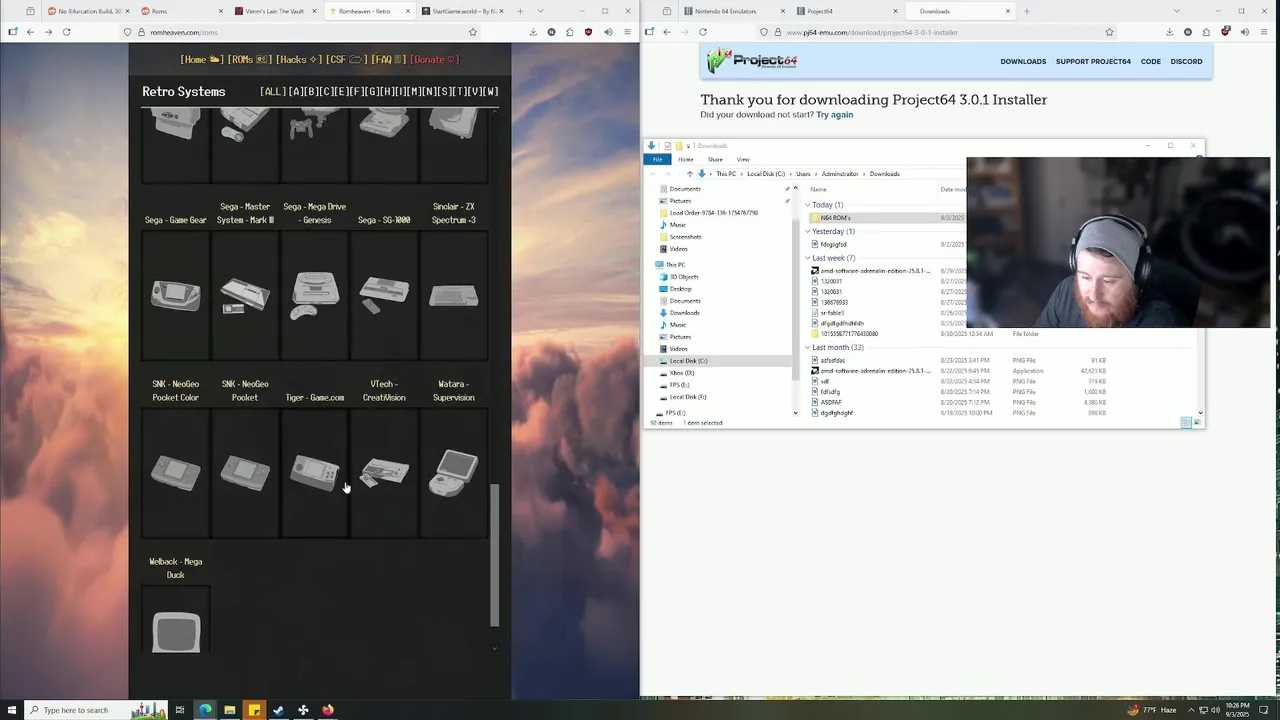
Task: Collapse the 'Yesterday (1)' file group
Action: click(808, 232)
